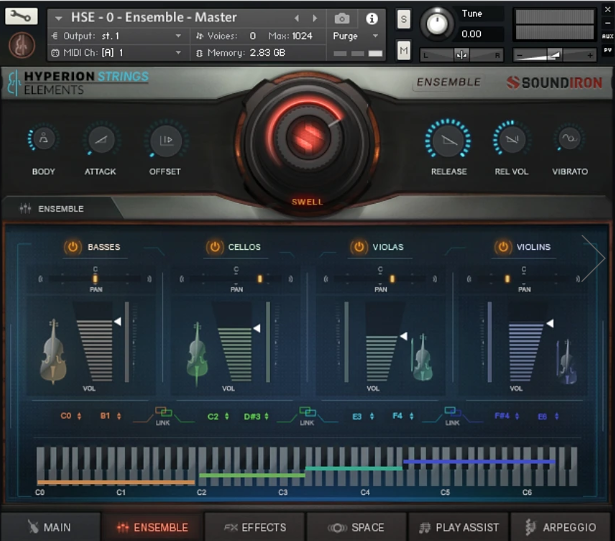
Task: Adjust the Basses high key B1 stepper
Action: (119, 416)
